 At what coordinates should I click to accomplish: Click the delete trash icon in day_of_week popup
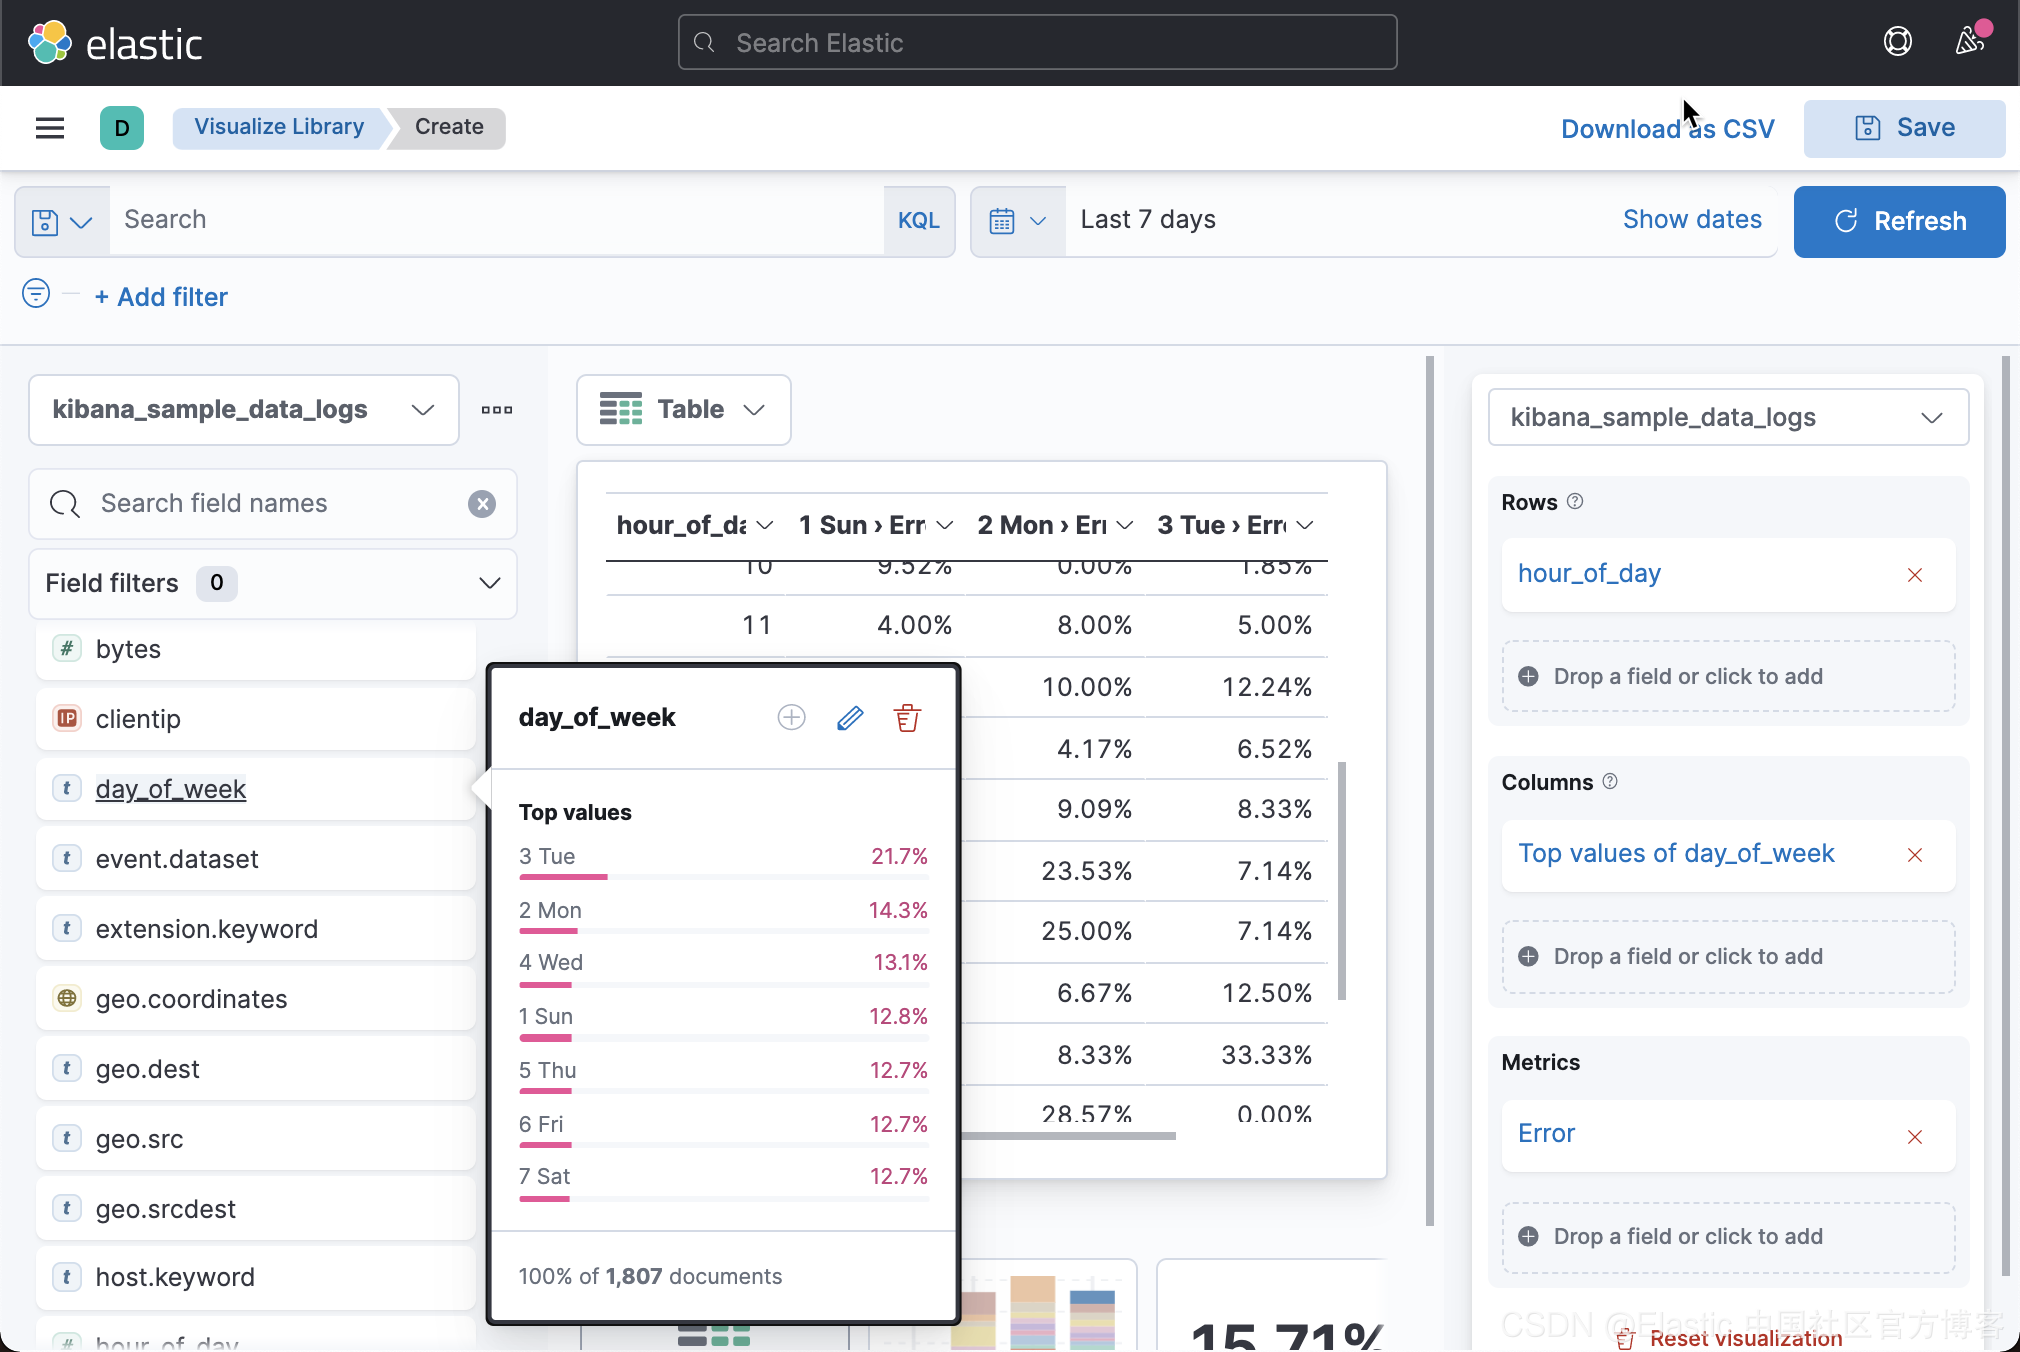point(907,718)
